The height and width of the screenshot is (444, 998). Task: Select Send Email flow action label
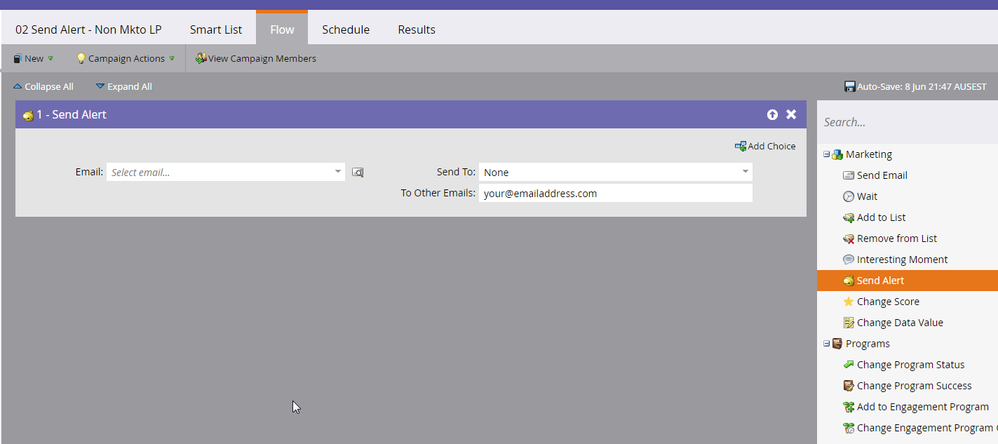pyautogui.click(x=882, y=176)
